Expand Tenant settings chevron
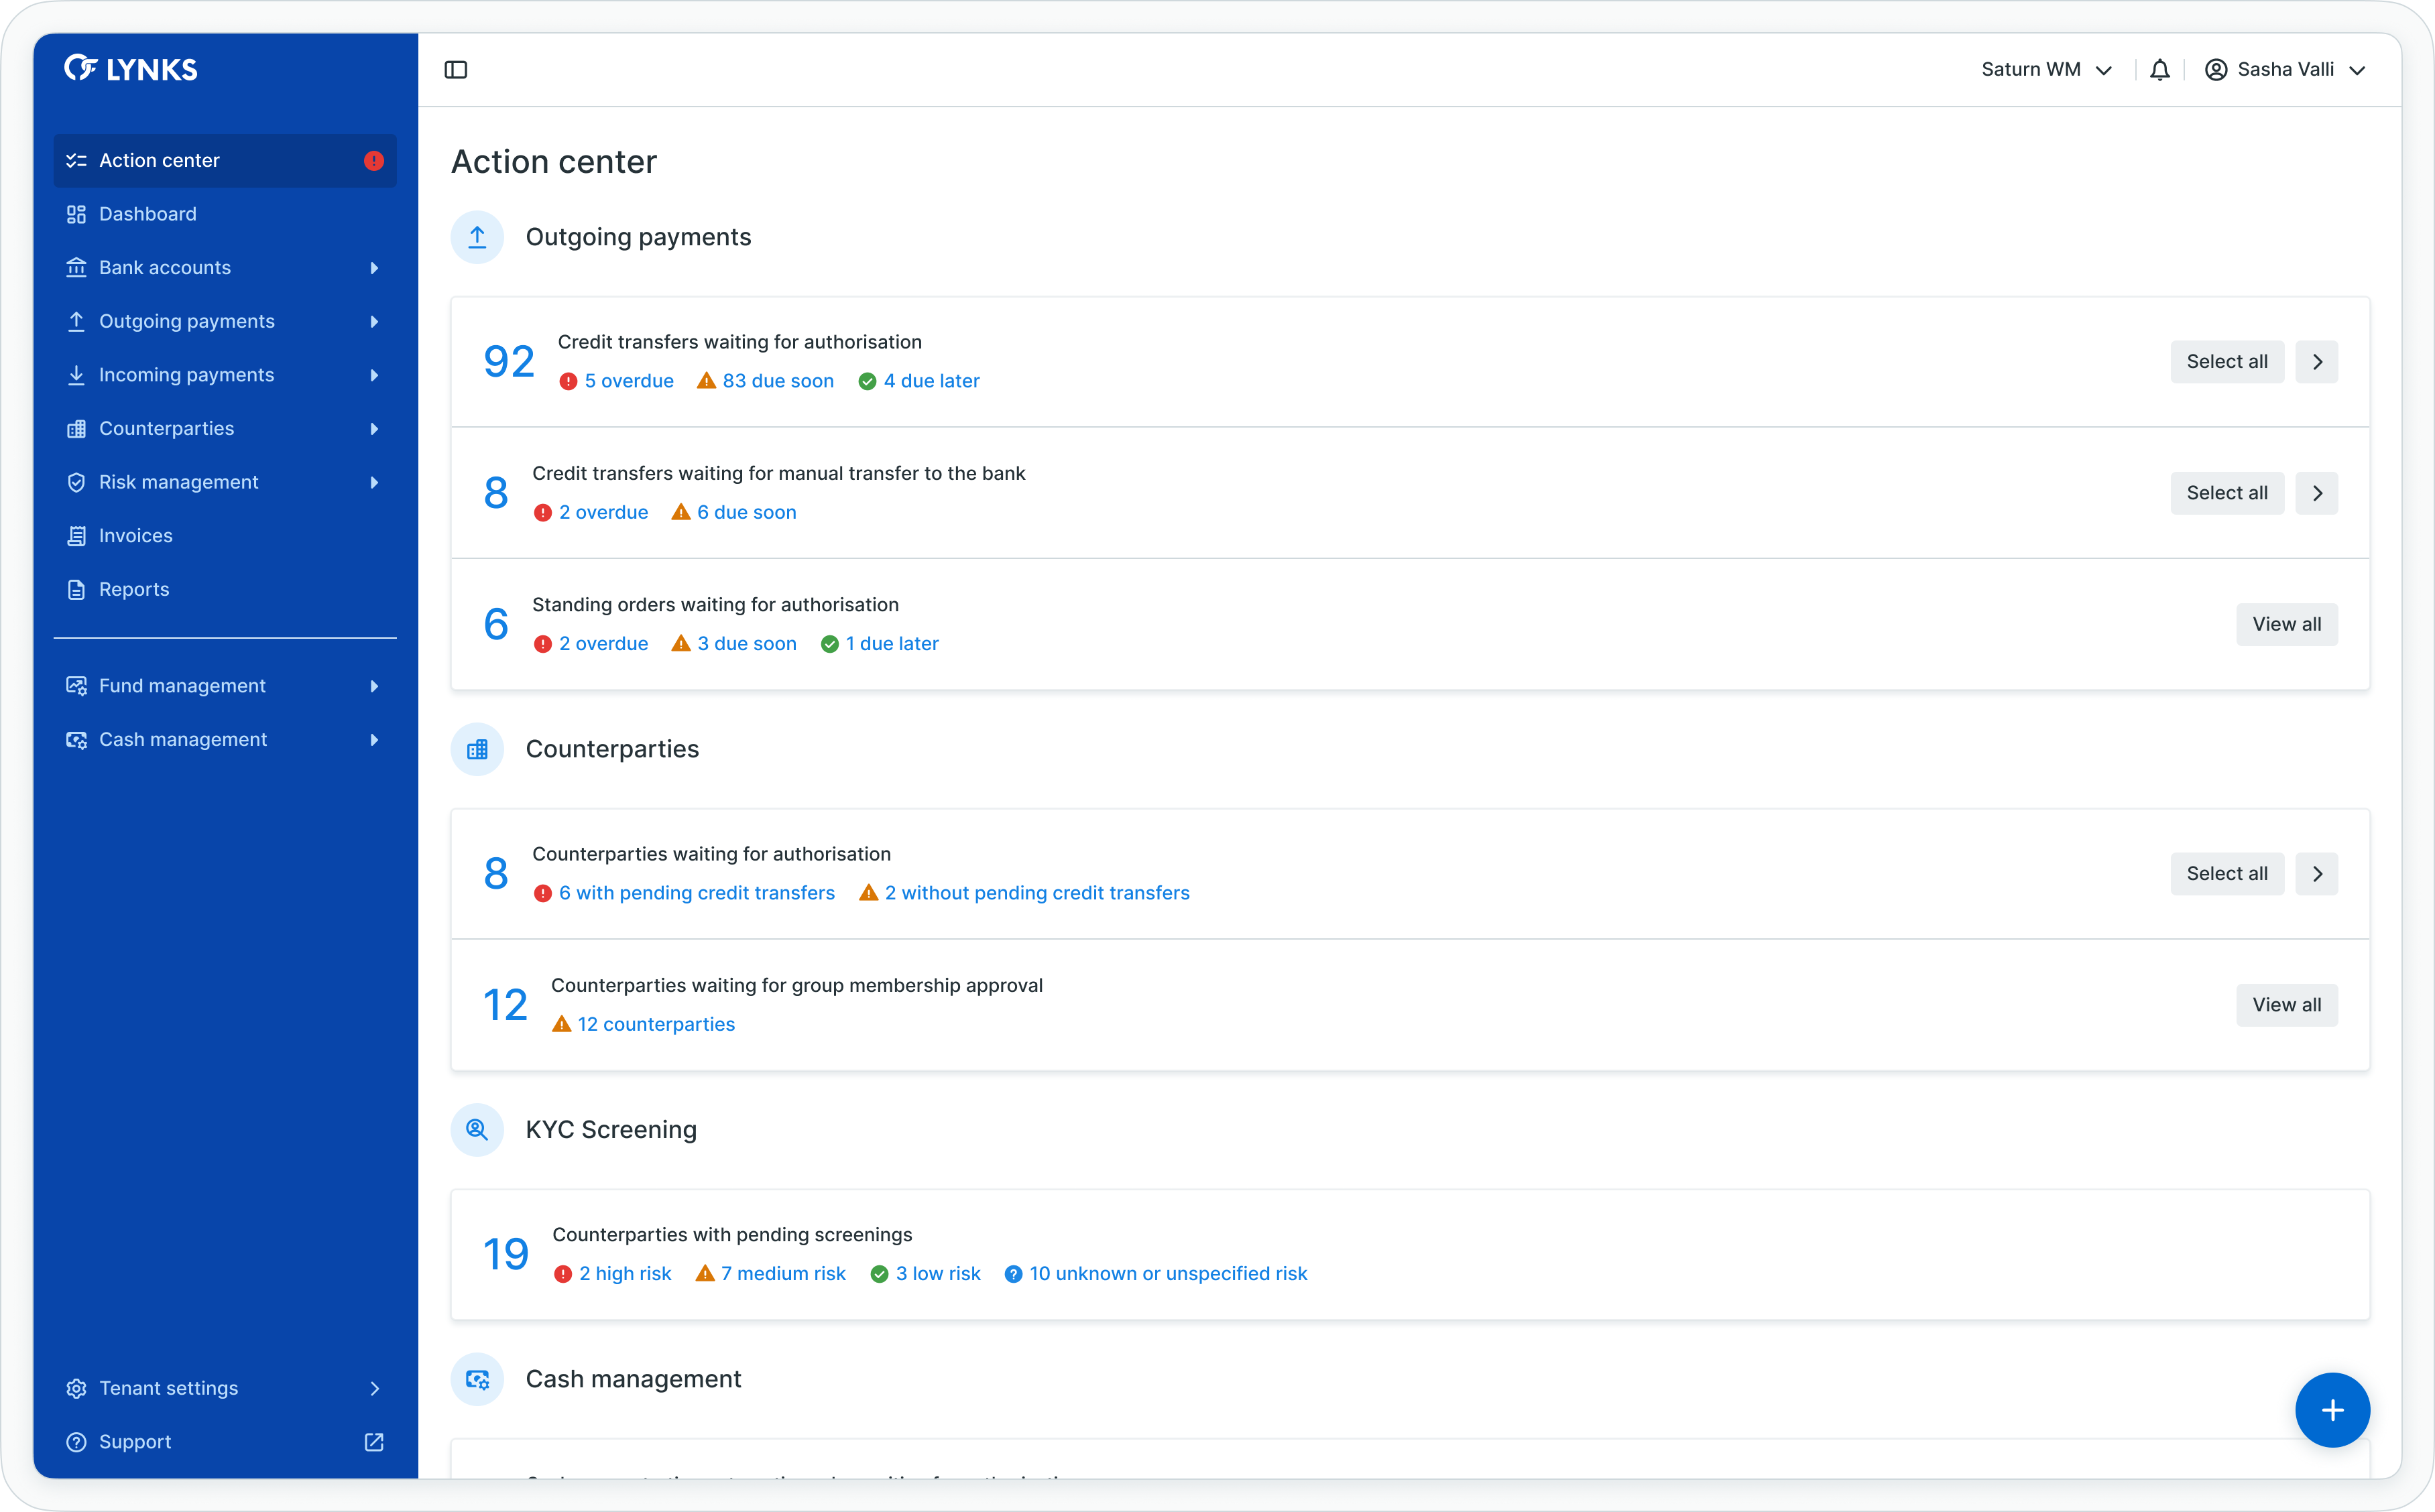The width and height of the screenshot is (2435, 1512). coord(374,1388)
